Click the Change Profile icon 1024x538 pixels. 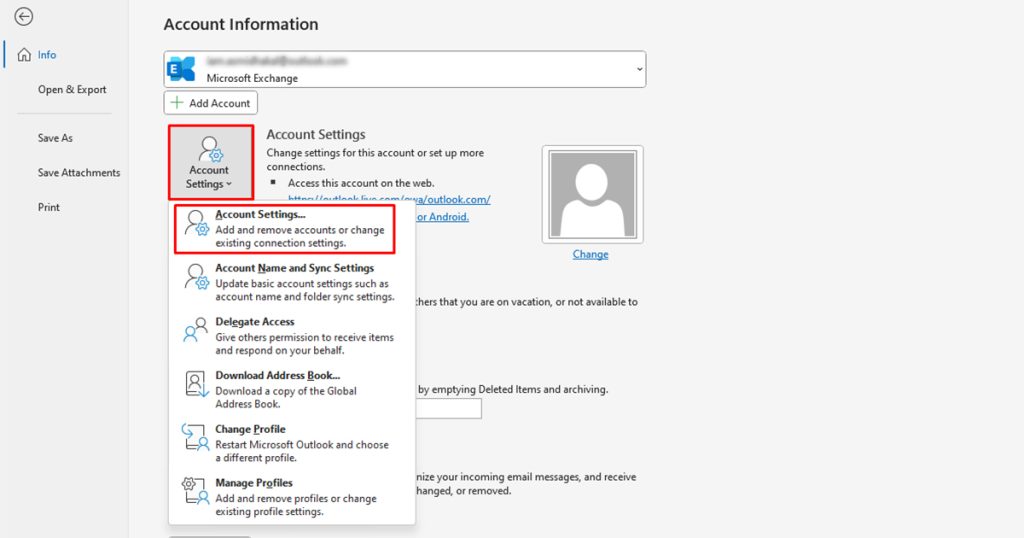tap(196, 437)
